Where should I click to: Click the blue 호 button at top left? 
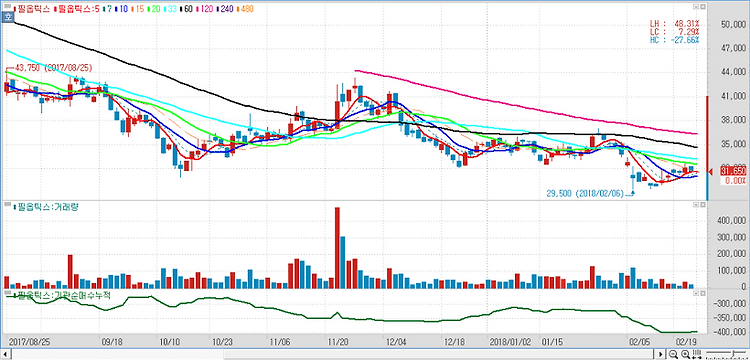pyautogui.click(x=8, y=17)
